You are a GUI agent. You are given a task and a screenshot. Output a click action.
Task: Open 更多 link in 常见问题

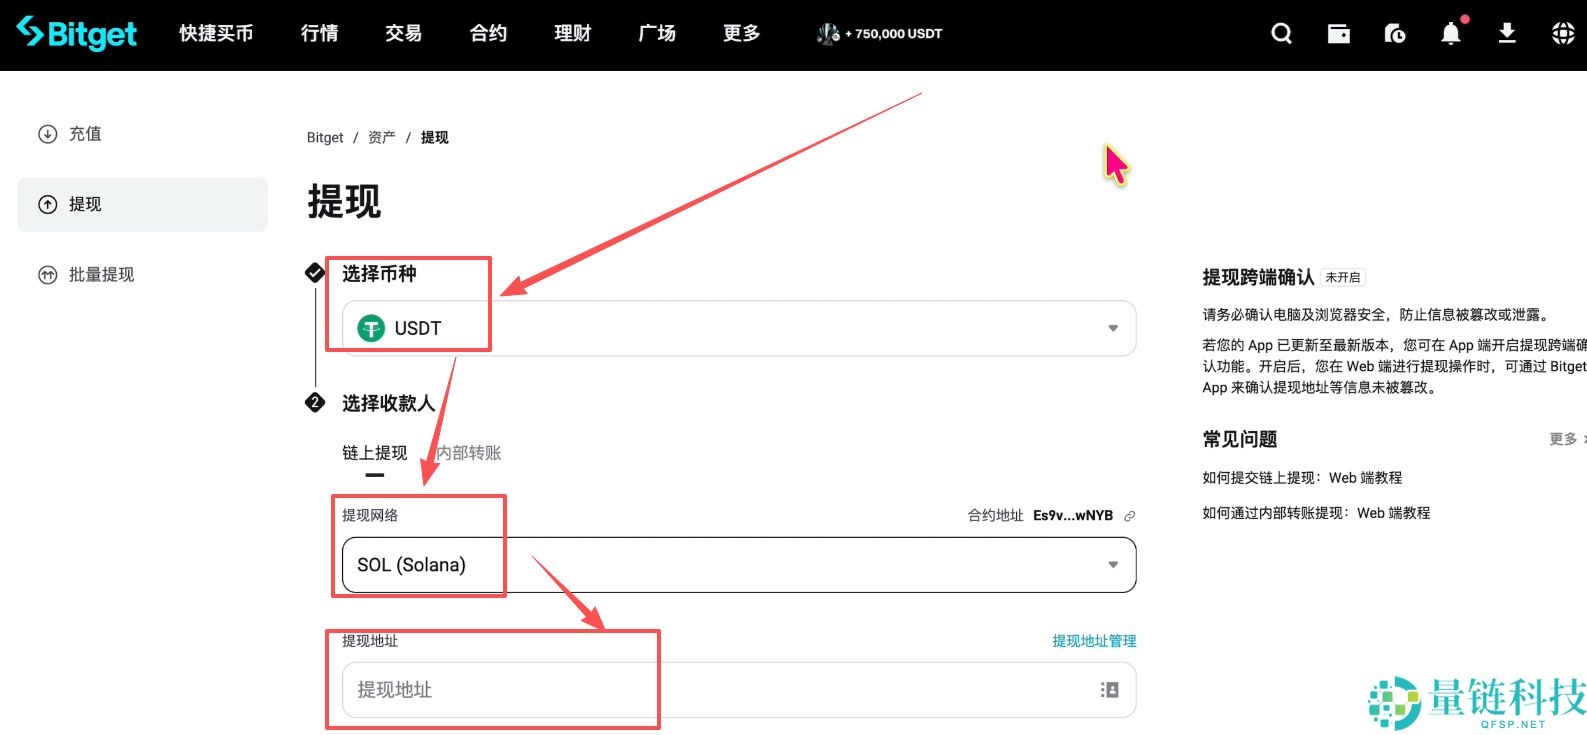[x=1563, y=439]
